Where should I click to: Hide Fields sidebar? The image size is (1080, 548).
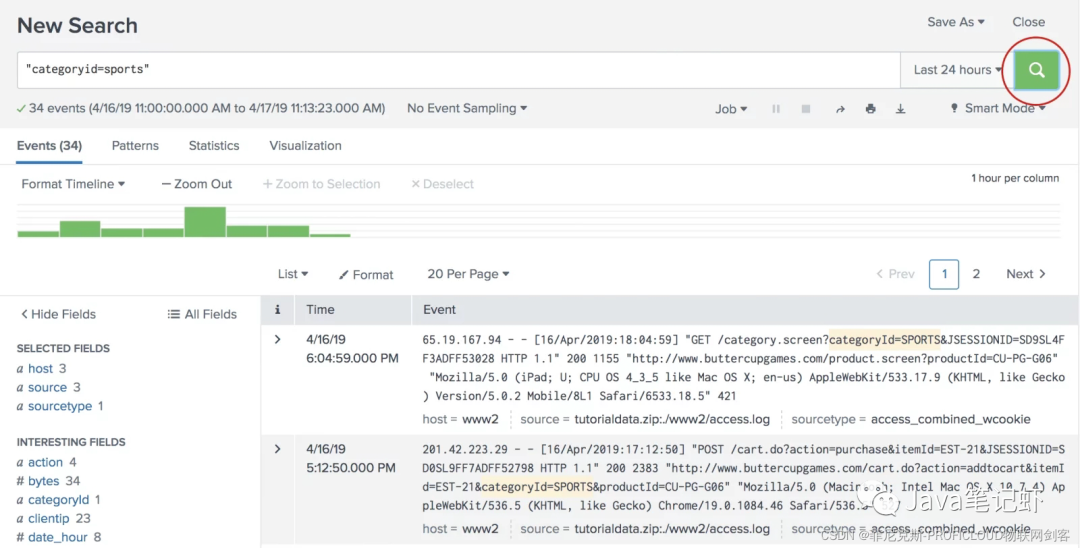59,314
